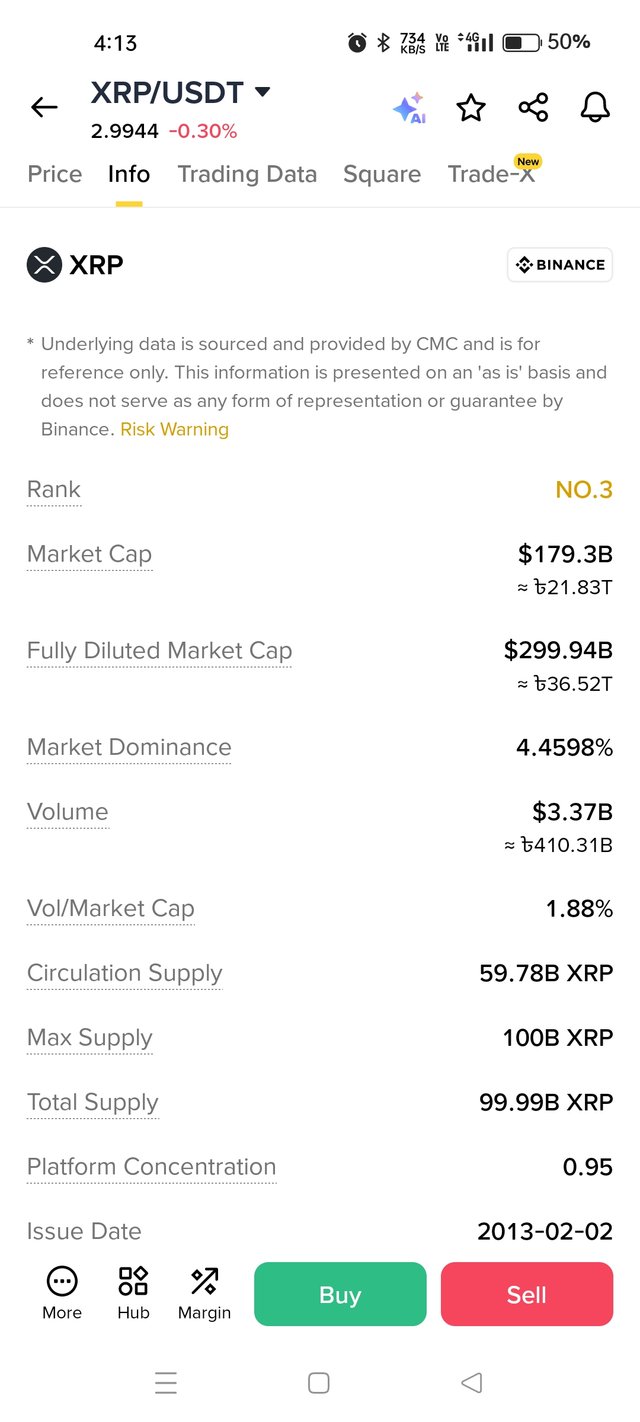
Task: Open the AI assistant sparkle icon
Action: [409, 108]
